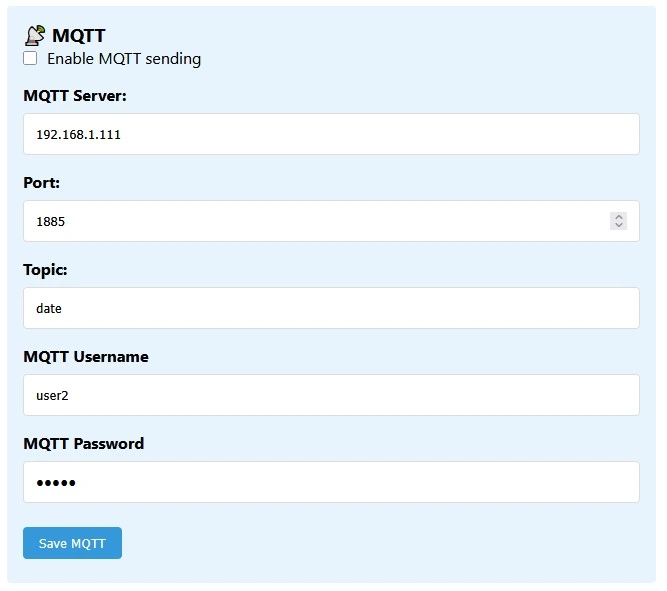Click the "Port:" field label
The height and width of the screenshot is (591, 667).
coord(42,183)
